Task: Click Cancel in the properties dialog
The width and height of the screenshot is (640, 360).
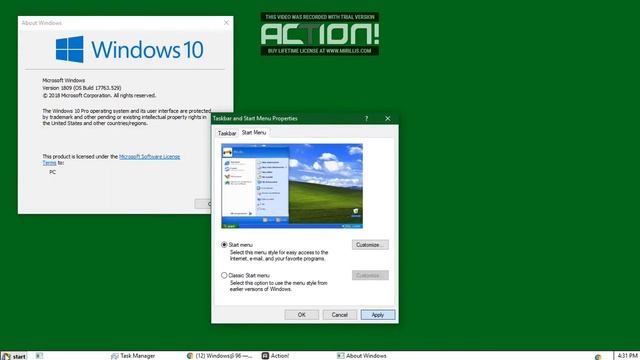Action: point(340,315)
